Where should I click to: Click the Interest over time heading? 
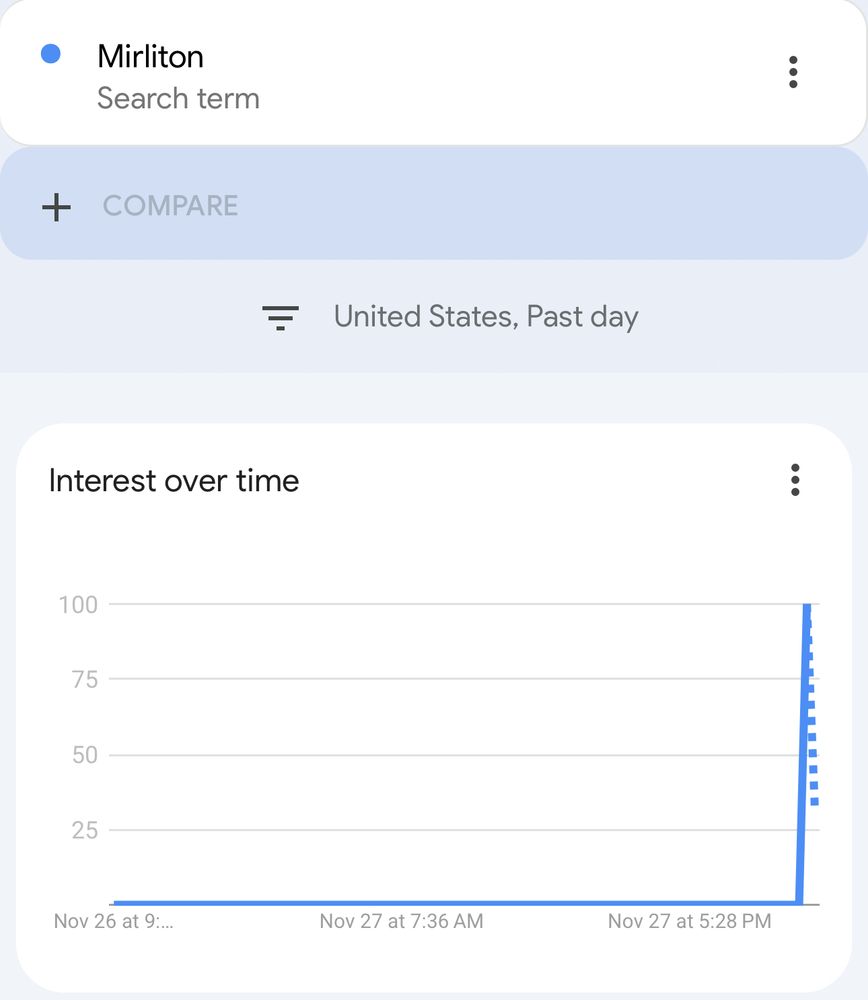[173, 481]
